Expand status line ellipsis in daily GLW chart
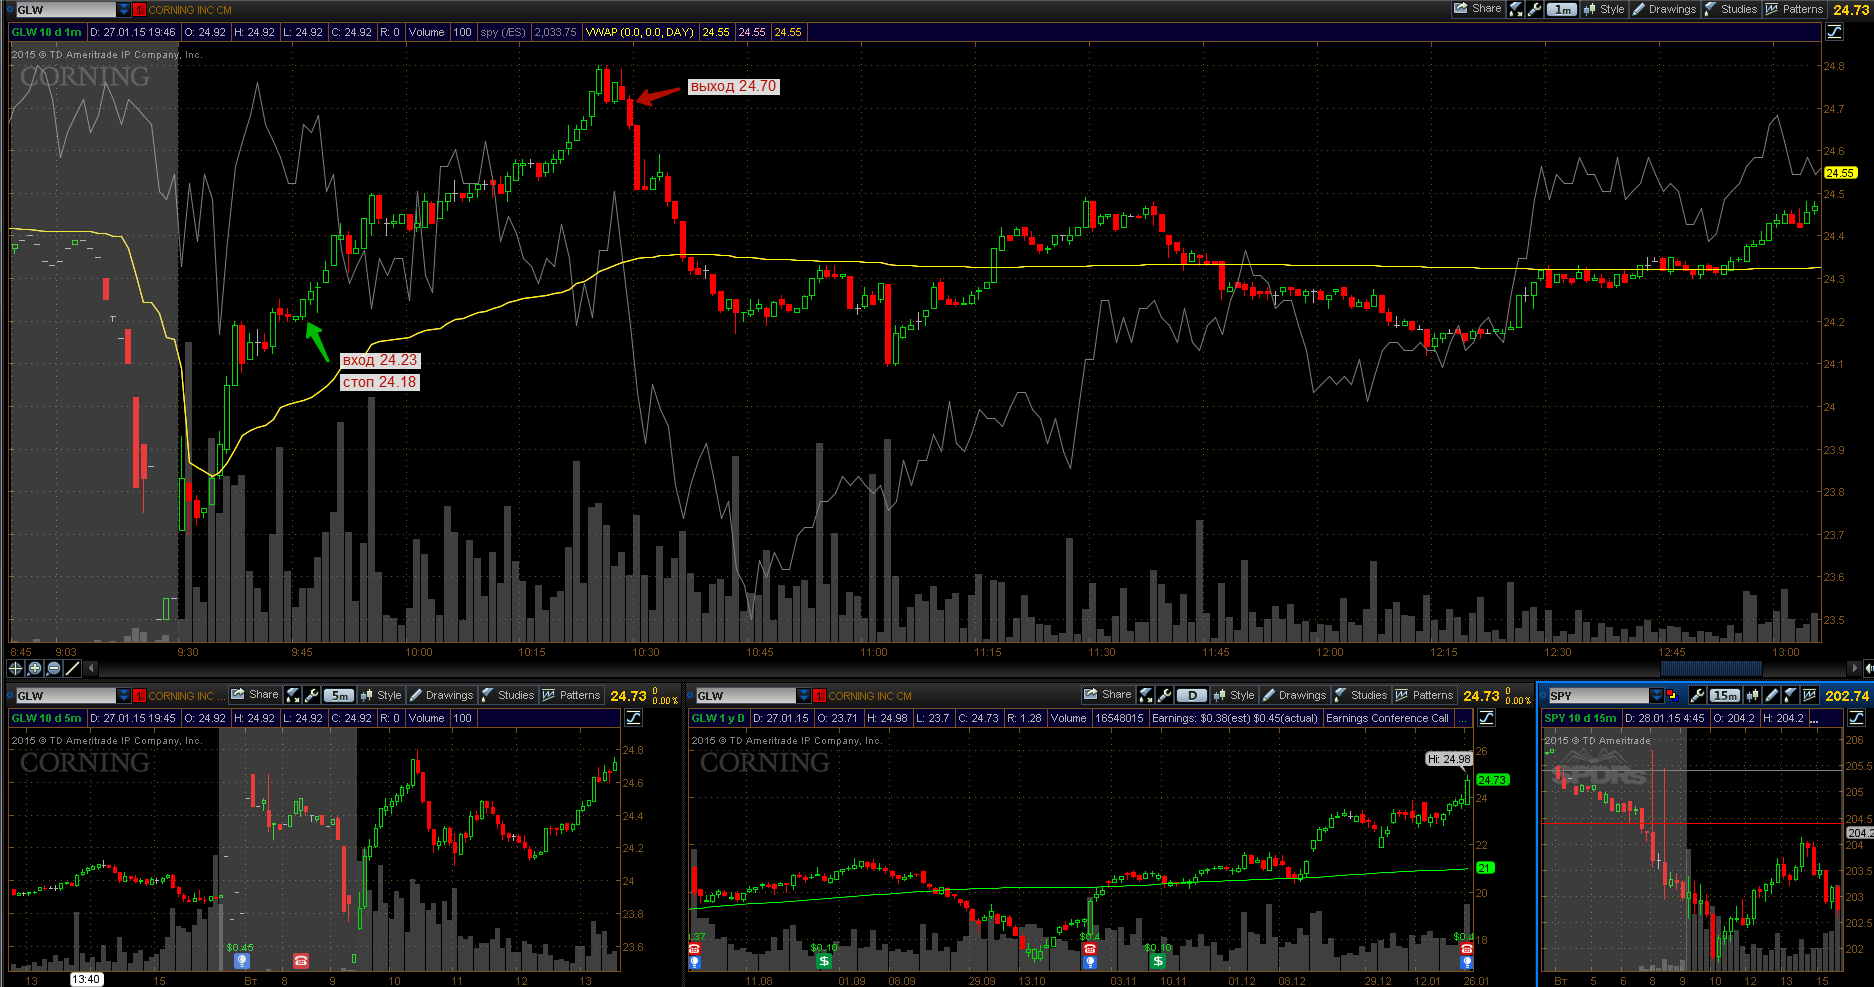Viewport: 1874px width, 987px height. coord(1463,718)
